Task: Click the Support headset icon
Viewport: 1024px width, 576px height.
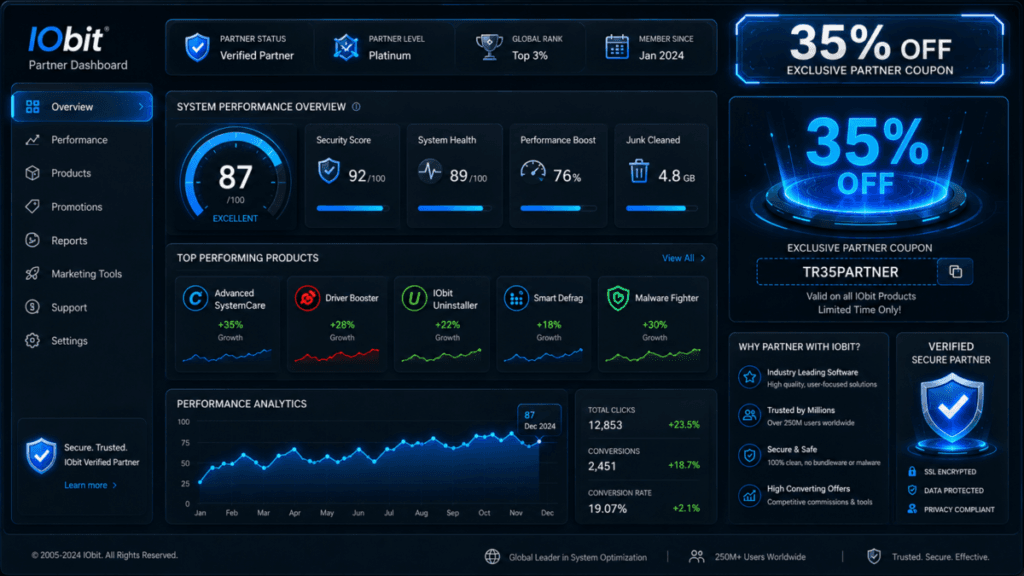Action: tap(32, 307)
